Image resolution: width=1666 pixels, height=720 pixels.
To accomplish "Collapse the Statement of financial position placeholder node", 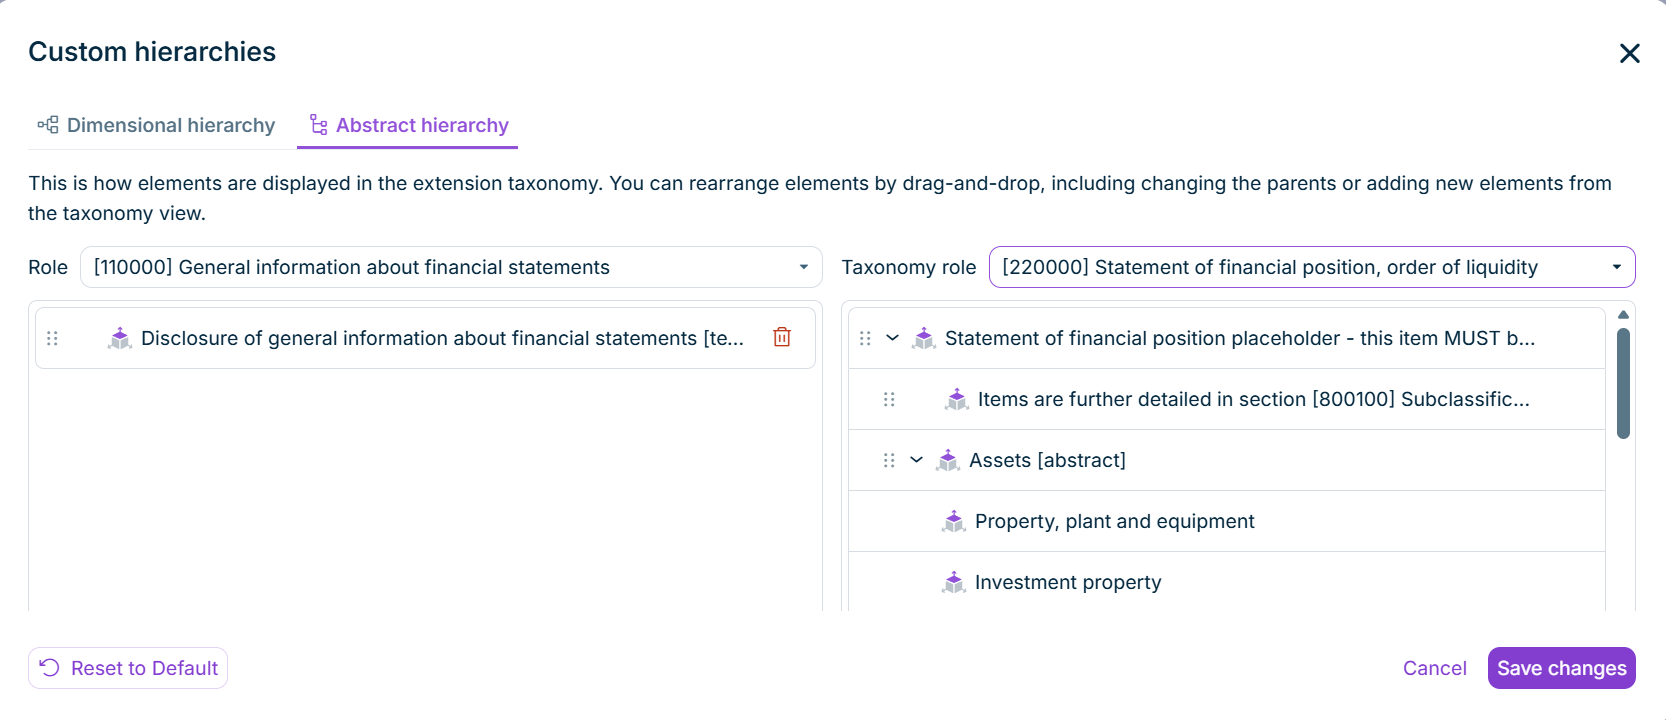I will pos(893,338).
